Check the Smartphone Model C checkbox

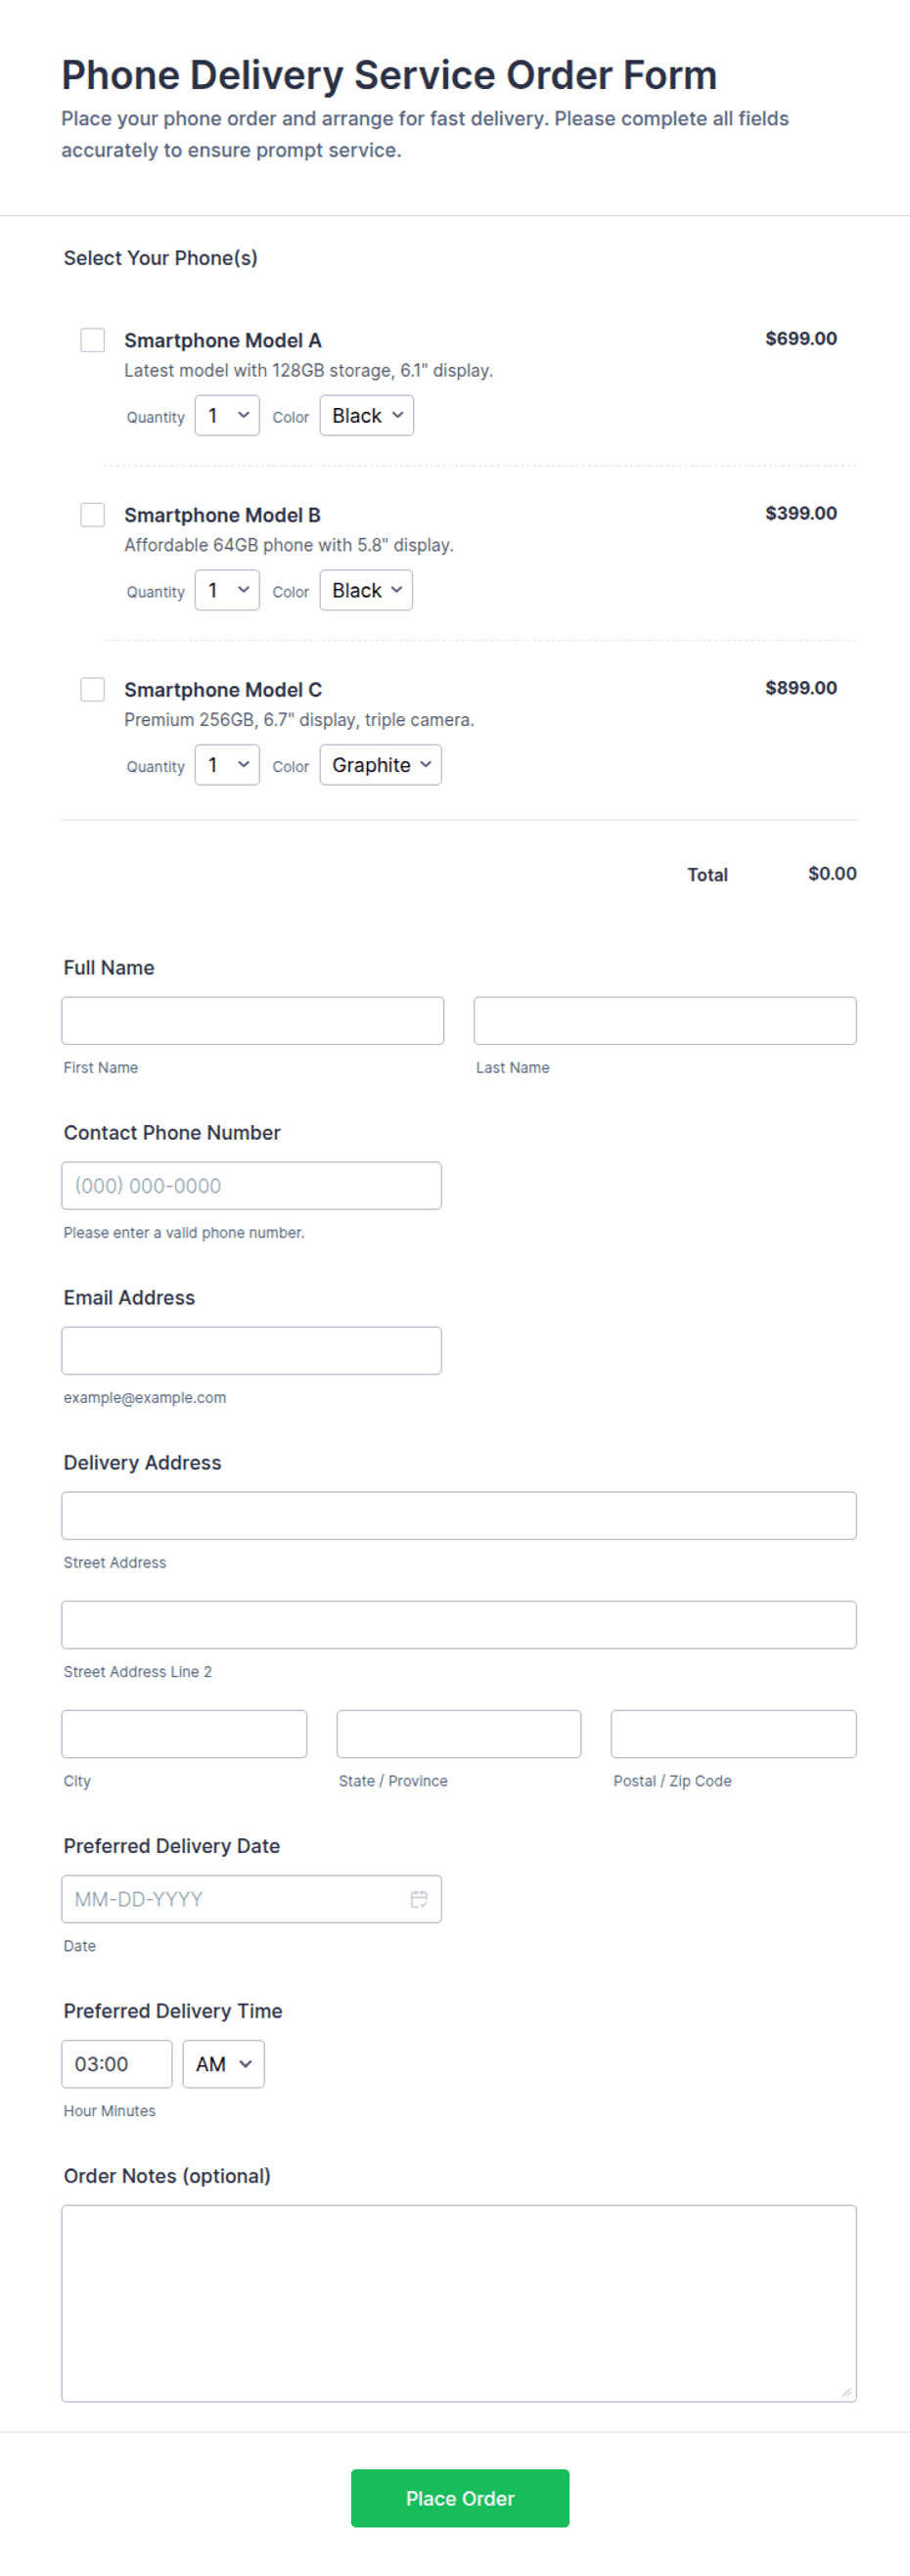[x=93, y=689]
